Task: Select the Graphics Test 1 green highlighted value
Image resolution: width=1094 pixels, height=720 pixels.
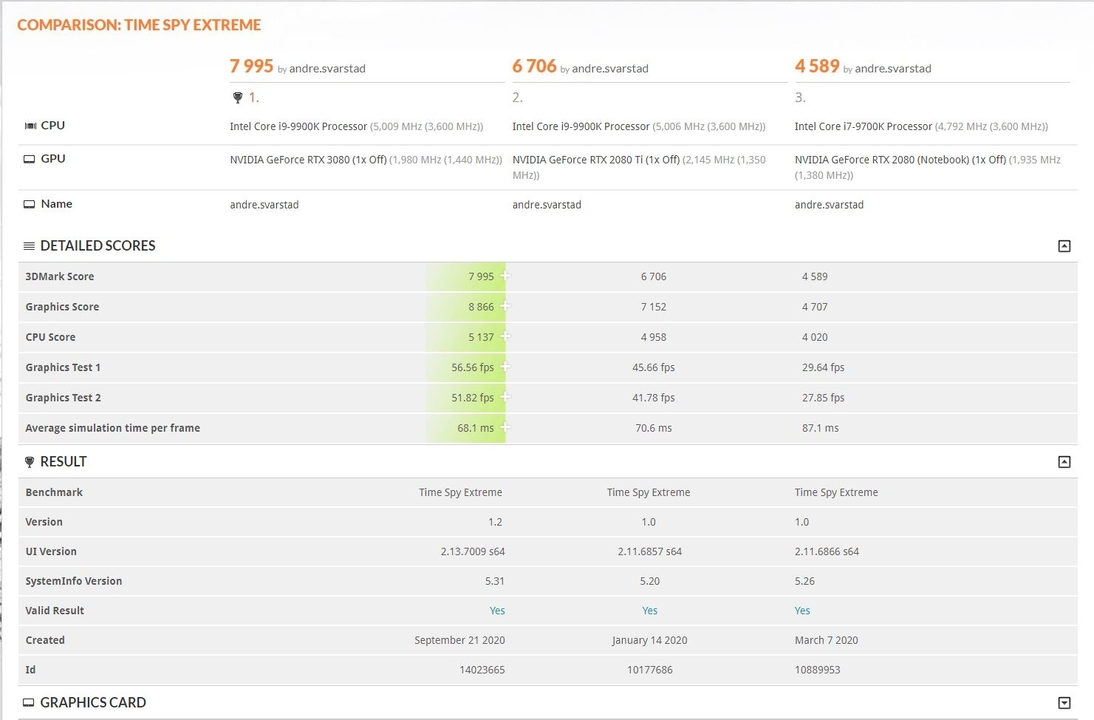Action: 472,367
